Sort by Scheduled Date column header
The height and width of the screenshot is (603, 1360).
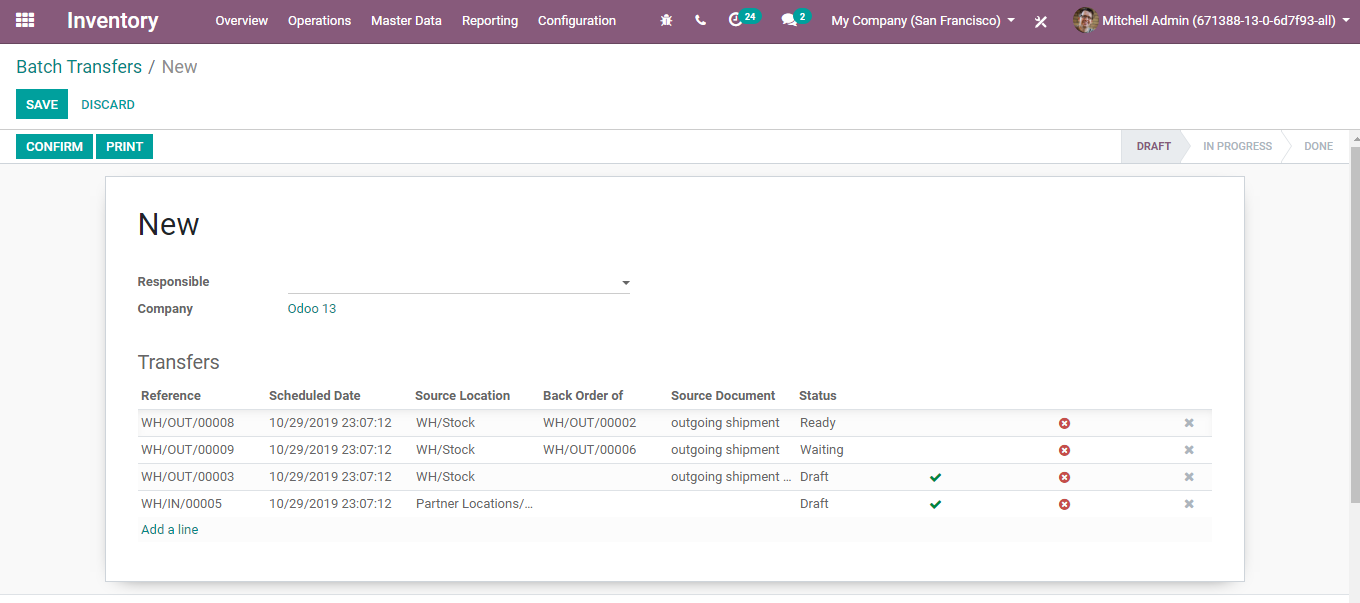[315, 396]
